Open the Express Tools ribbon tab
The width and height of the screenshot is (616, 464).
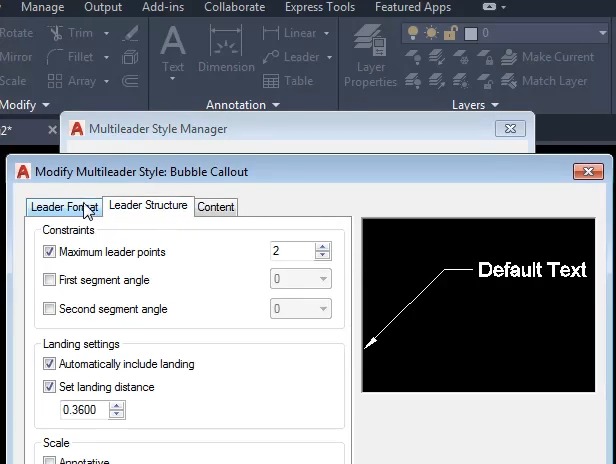320,7
